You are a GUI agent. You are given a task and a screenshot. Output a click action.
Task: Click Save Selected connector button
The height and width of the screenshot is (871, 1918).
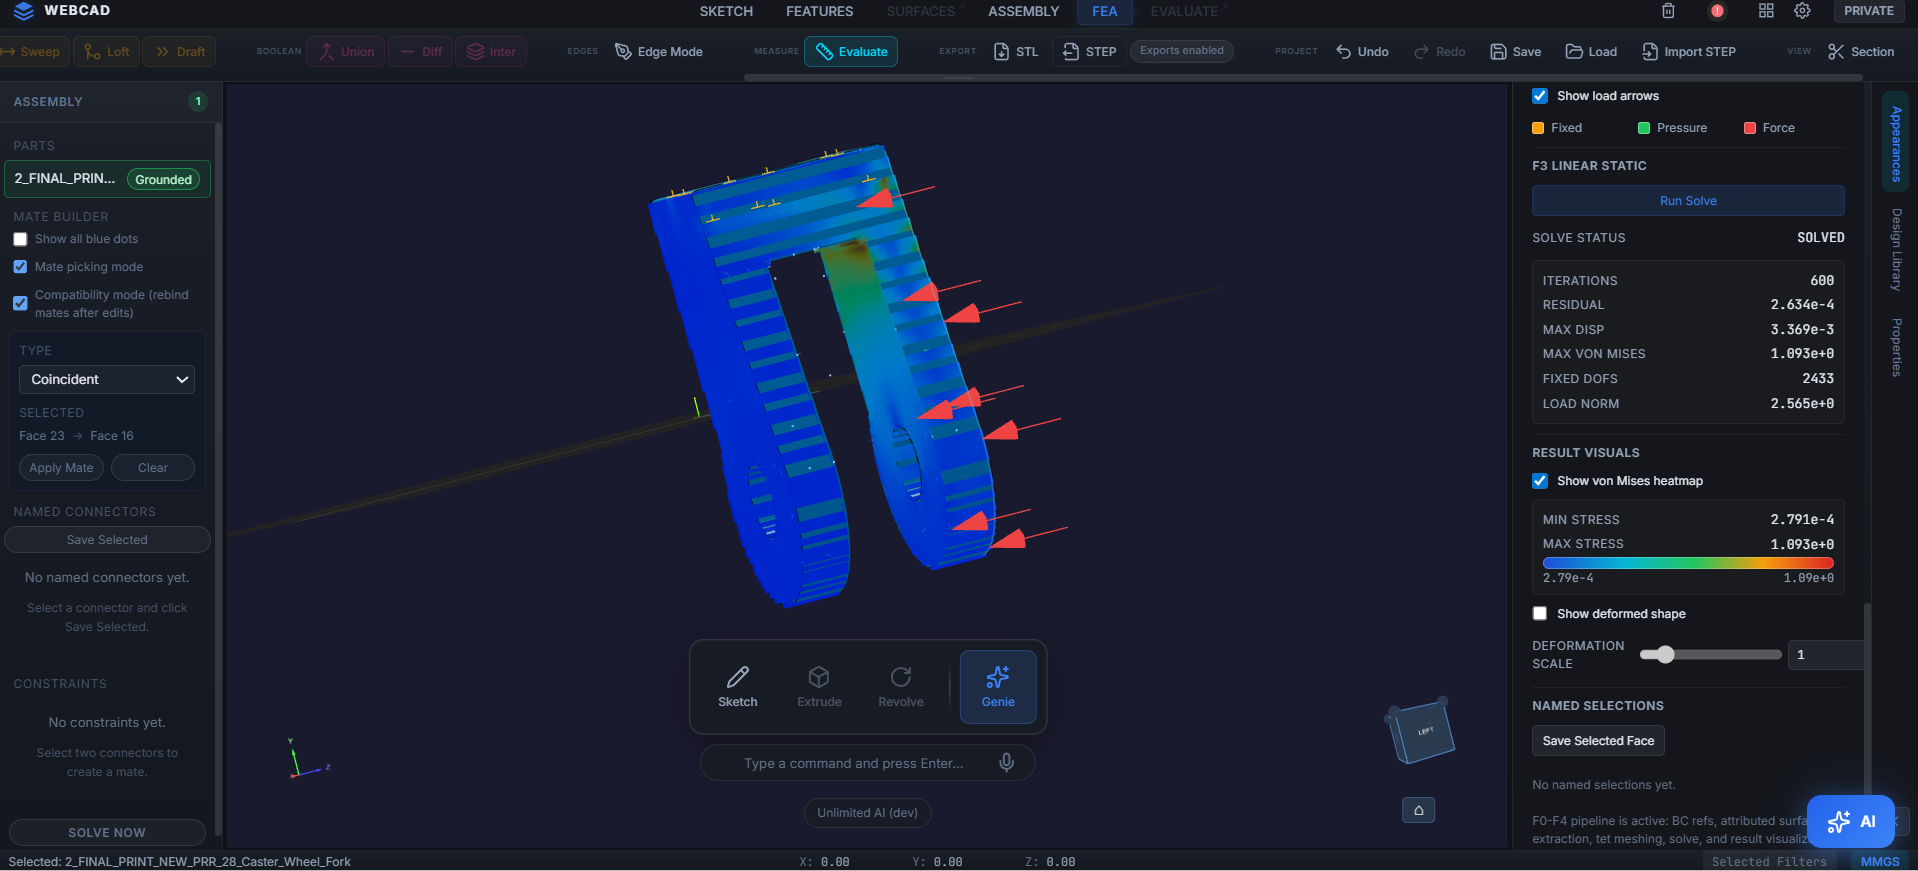107,540
